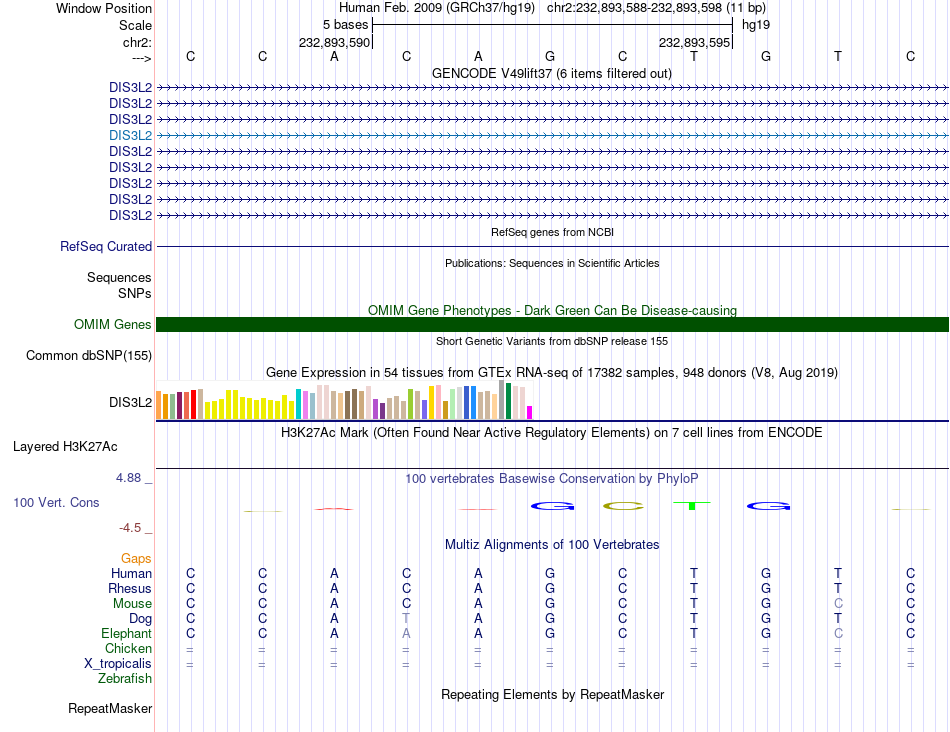The image size is (950, 732).
Task: Click the 4.88 conservation scale maximum
Action: point(128,478)
